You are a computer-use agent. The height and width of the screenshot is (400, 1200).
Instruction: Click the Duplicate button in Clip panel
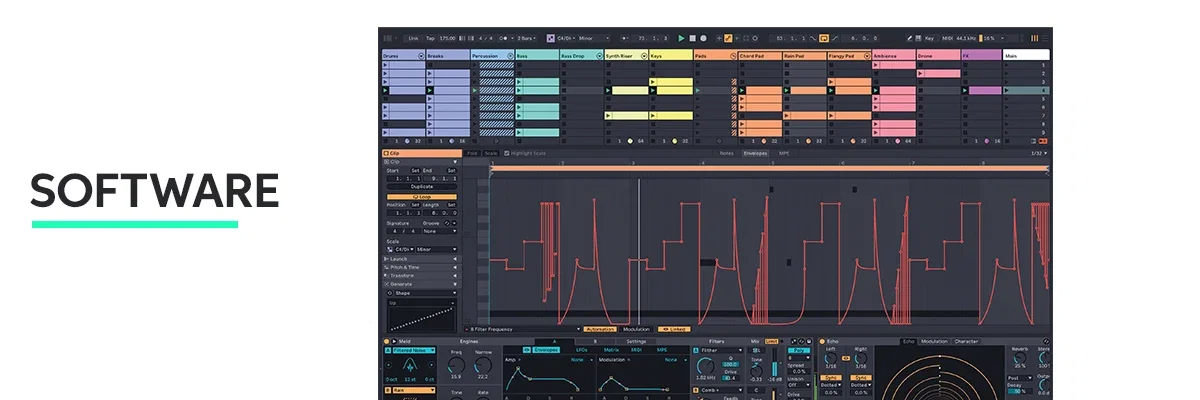coord(422,187)
